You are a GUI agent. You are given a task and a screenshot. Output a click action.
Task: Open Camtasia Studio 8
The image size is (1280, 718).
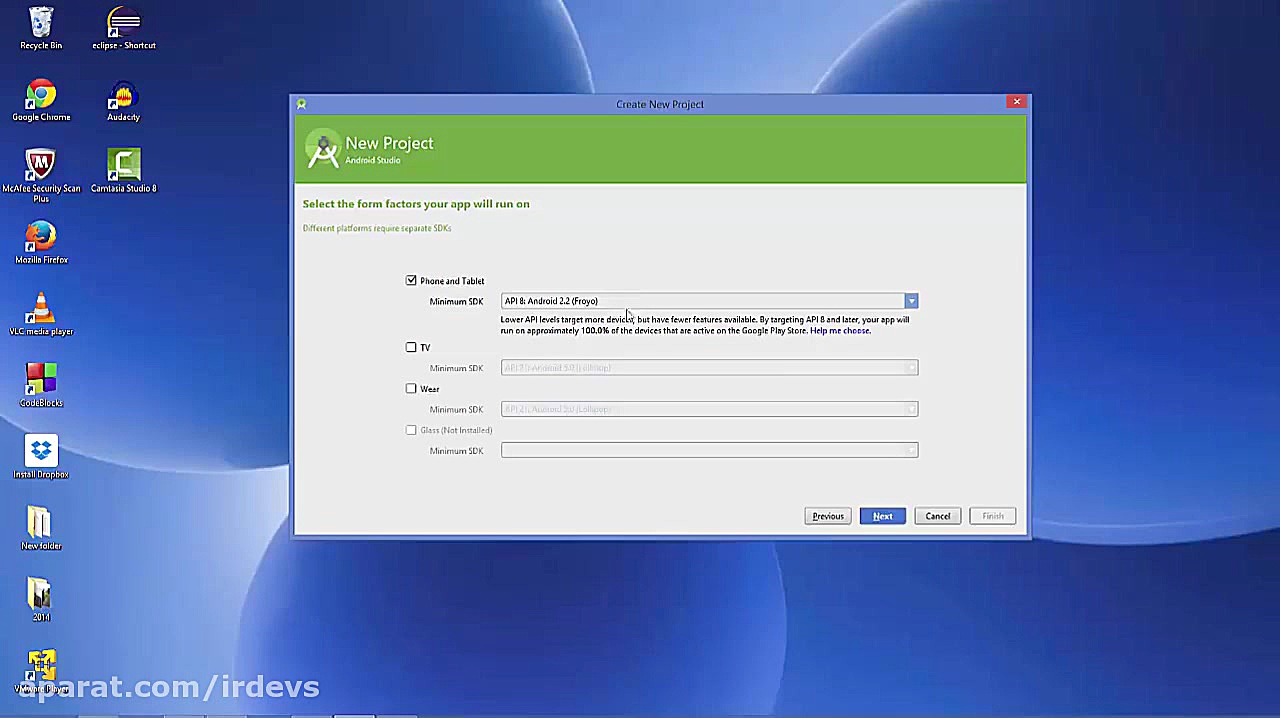[x=123, y=165]
